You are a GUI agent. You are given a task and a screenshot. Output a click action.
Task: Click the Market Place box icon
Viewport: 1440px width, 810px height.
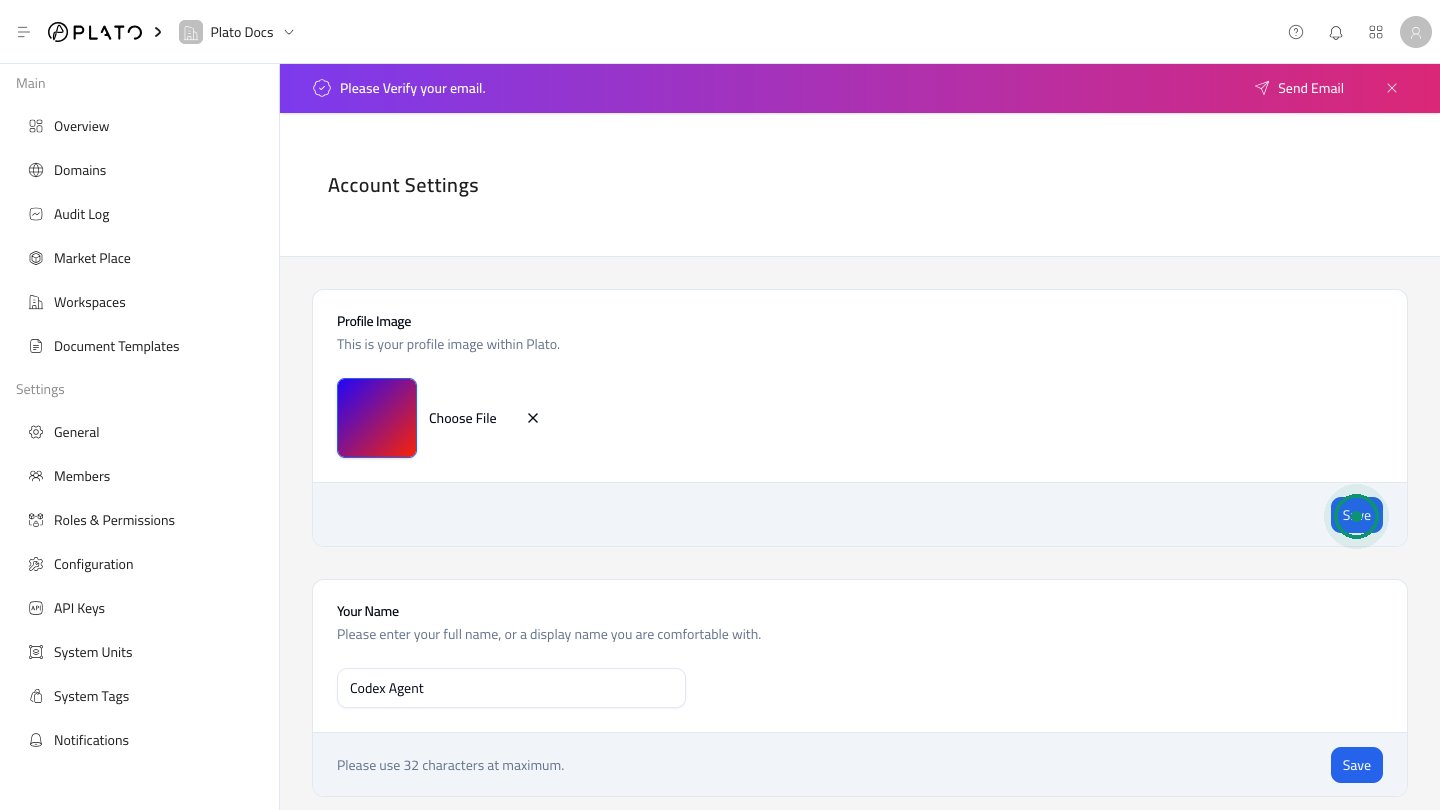tap(36, 258)
